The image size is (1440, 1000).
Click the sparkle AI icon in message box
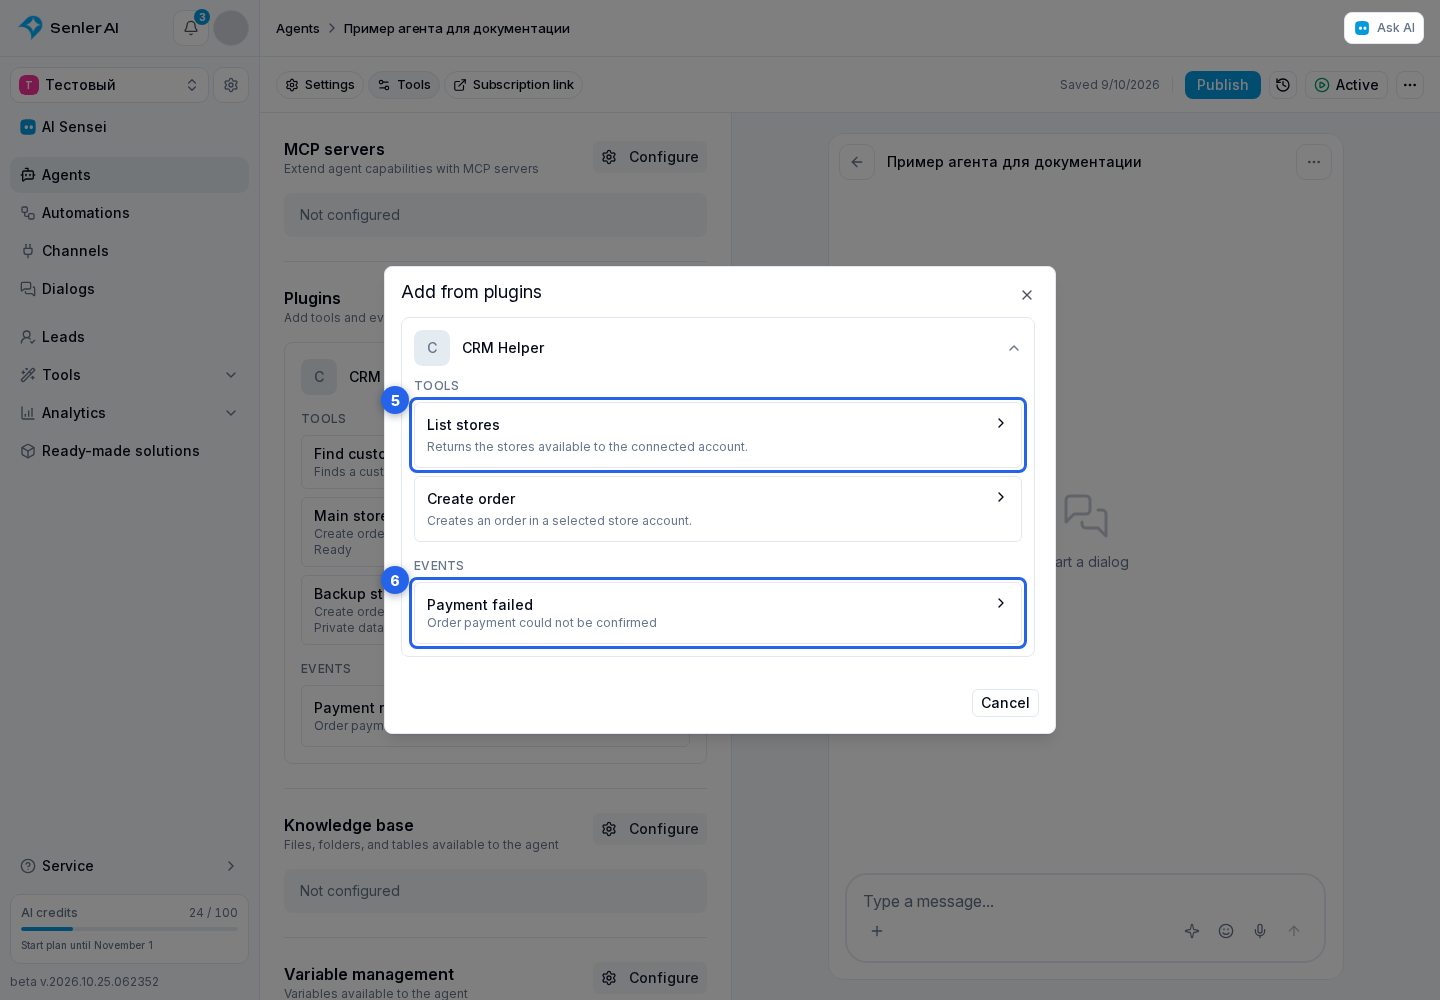point(1192,931)
